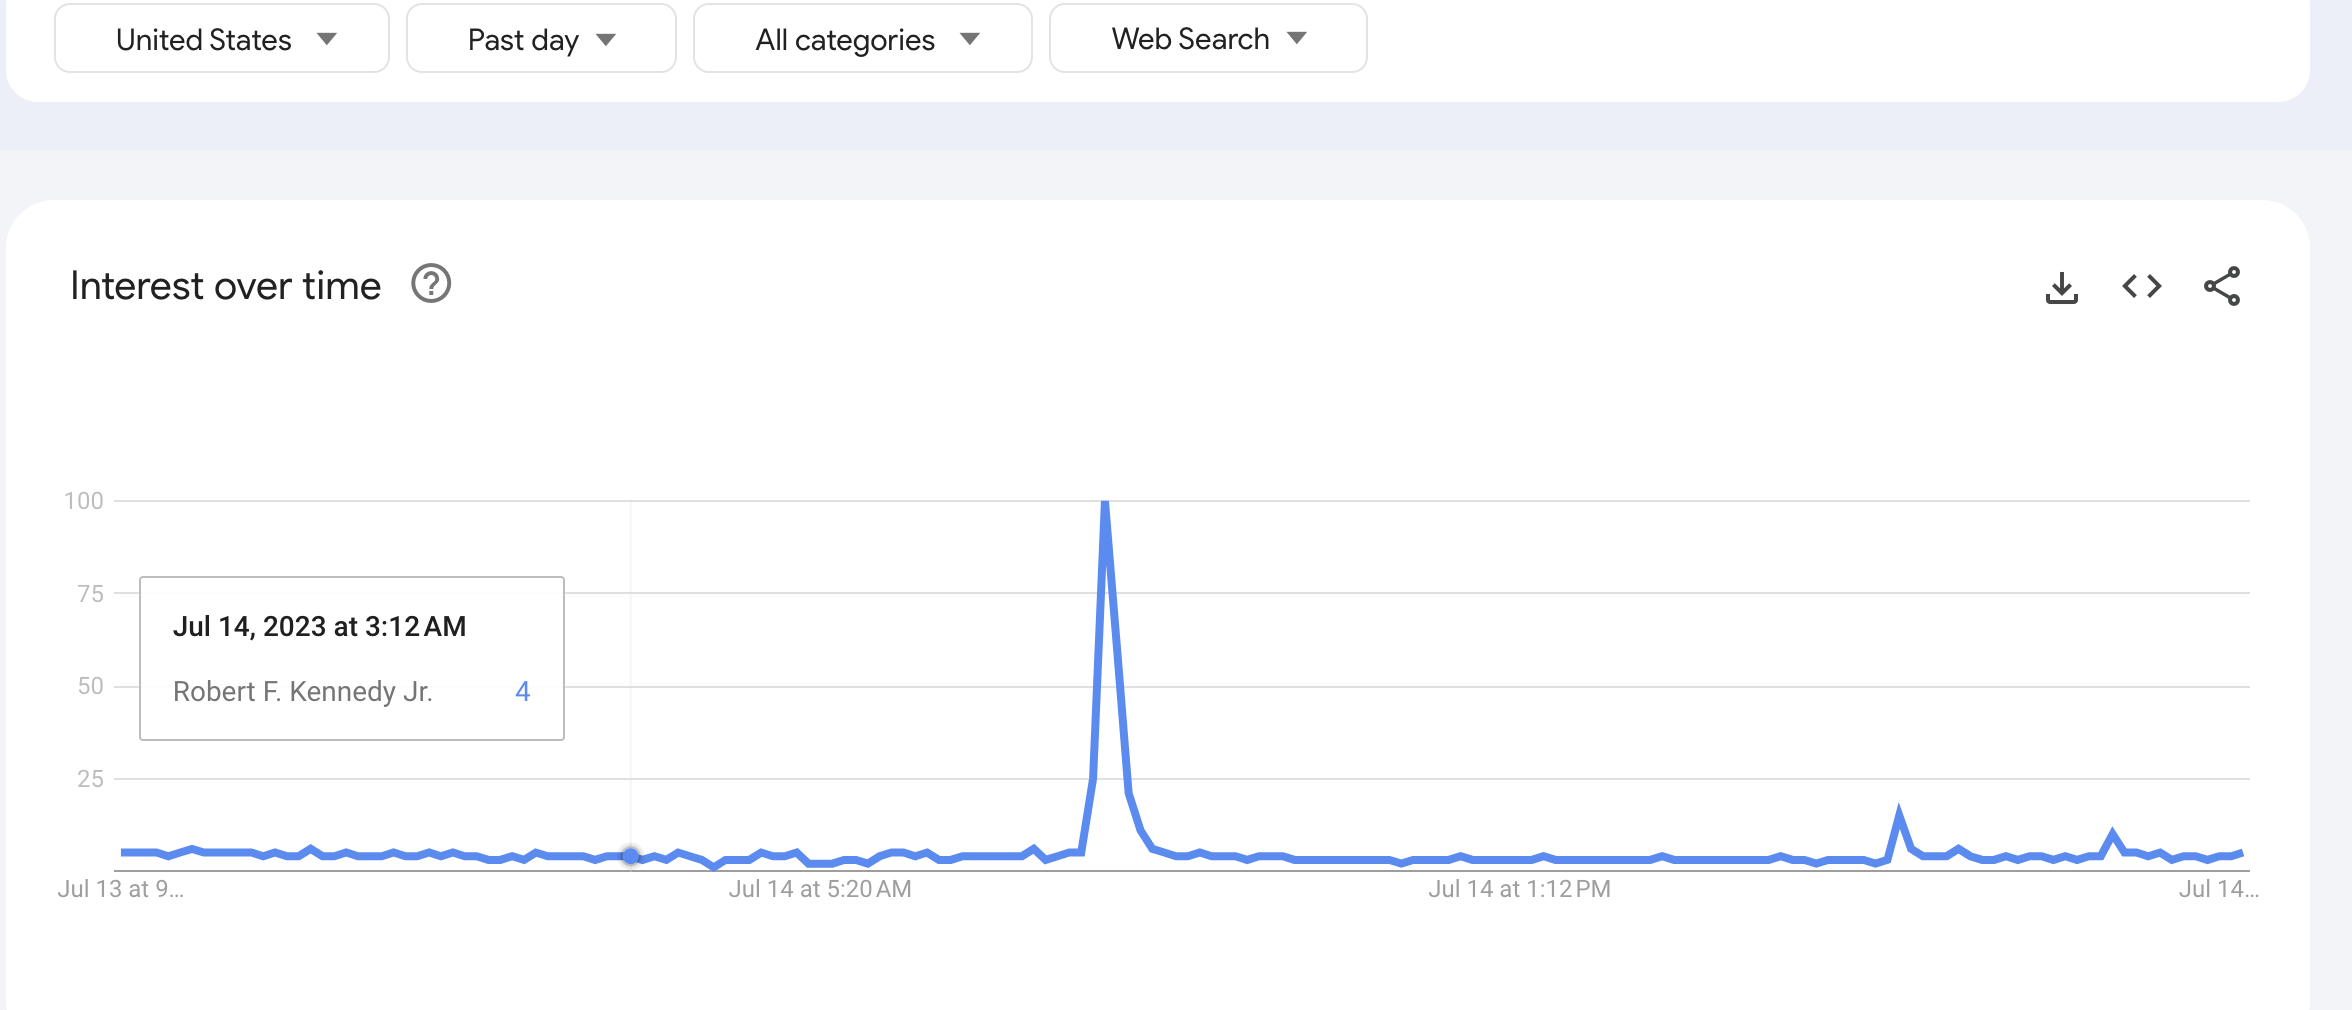
Task: Expand the All categories dropdown
Action: coord(862,39)
